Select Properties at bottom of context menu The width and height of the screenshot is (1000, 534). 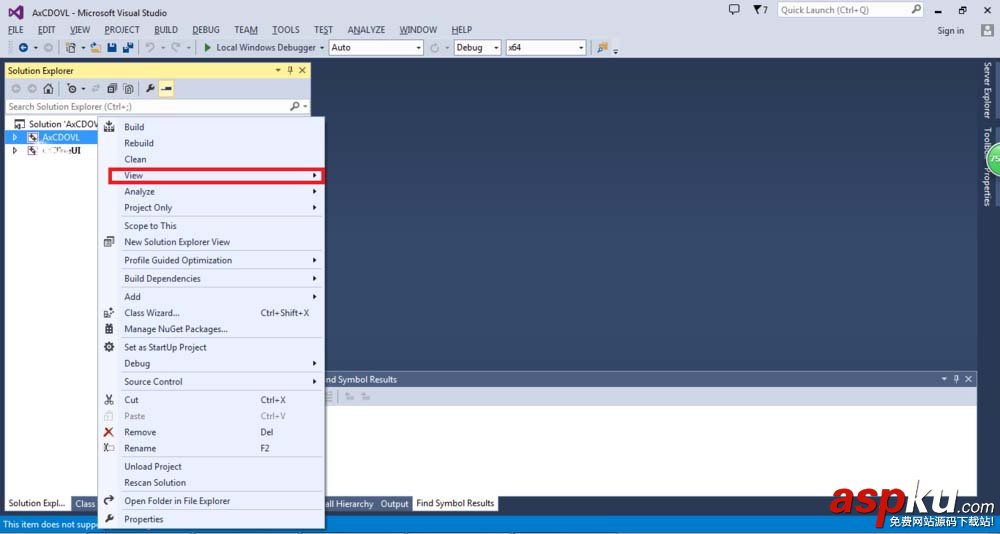coord(212,519)
